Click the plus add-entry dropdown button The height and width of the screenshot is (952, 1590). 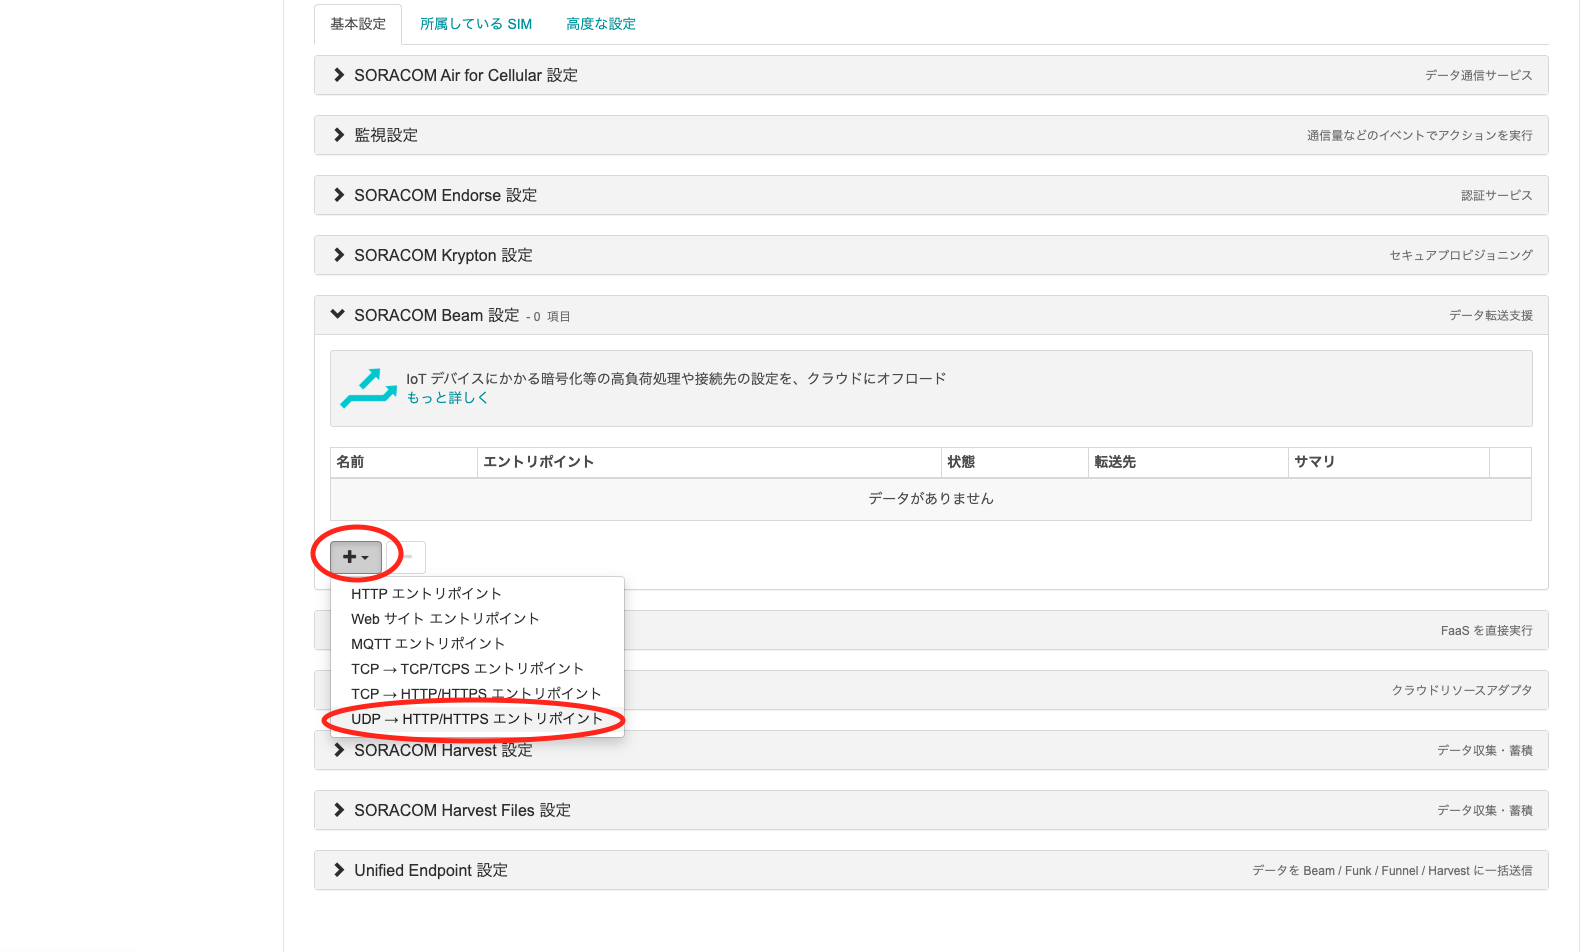tap(356, 557)
